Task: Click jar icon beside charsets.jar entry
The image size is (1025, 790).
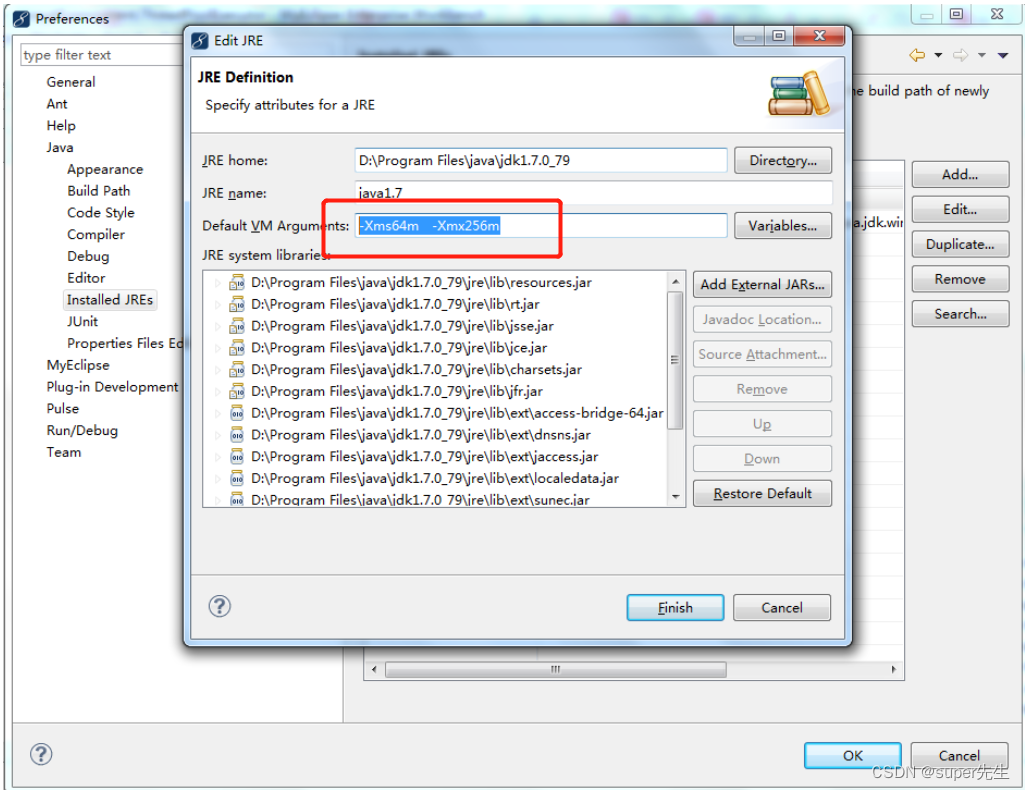Action: pos(237,370)
